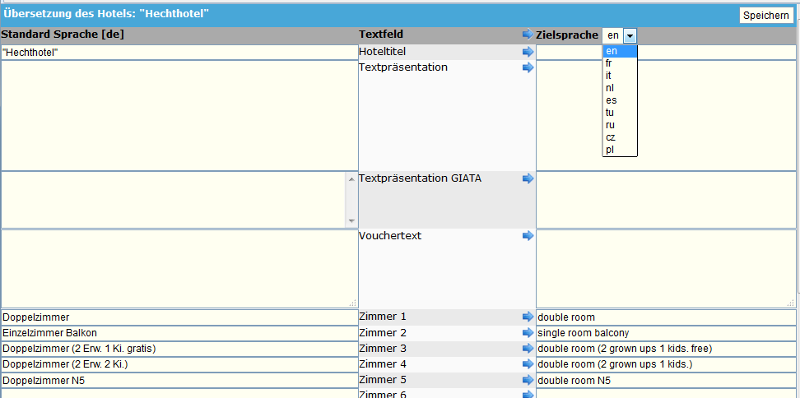Image resolution: width=800 pixels, height=398 pixels.
Task: Click the copy arrow next to Textpräsentation
Action: click(x=528, y=67)
